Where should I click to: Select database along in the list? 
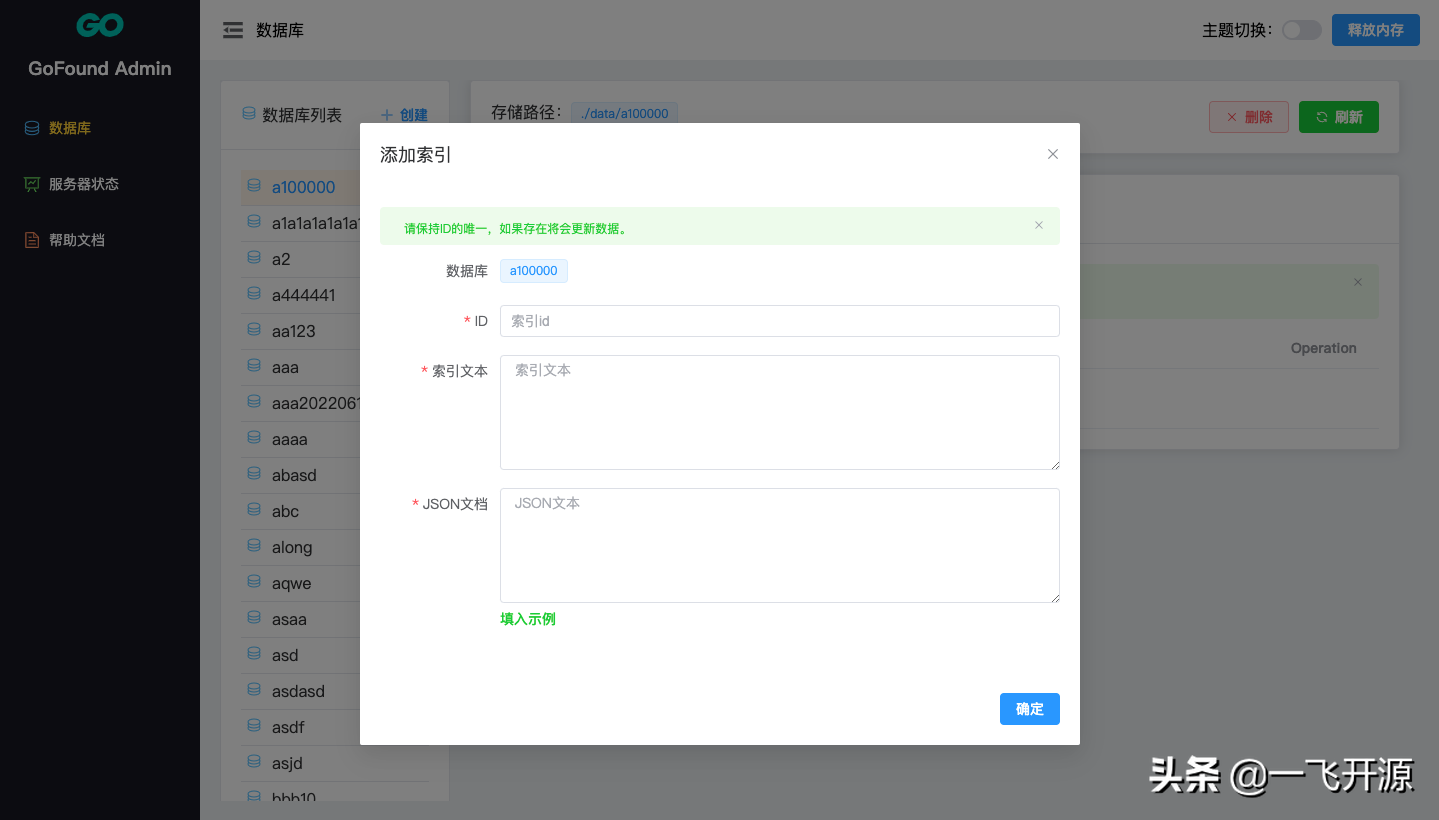click(x=300, y=547)
